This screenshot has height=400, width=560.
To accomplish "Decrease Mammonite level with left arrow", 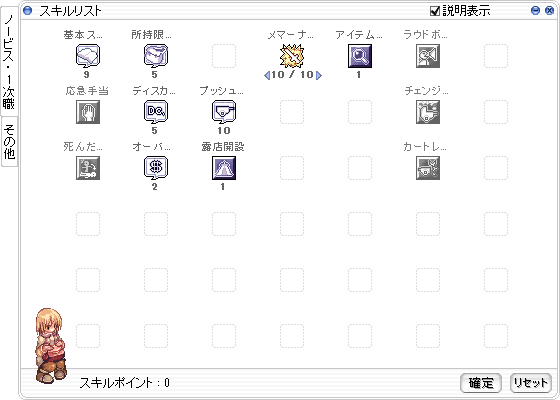I will coord(266,75).
